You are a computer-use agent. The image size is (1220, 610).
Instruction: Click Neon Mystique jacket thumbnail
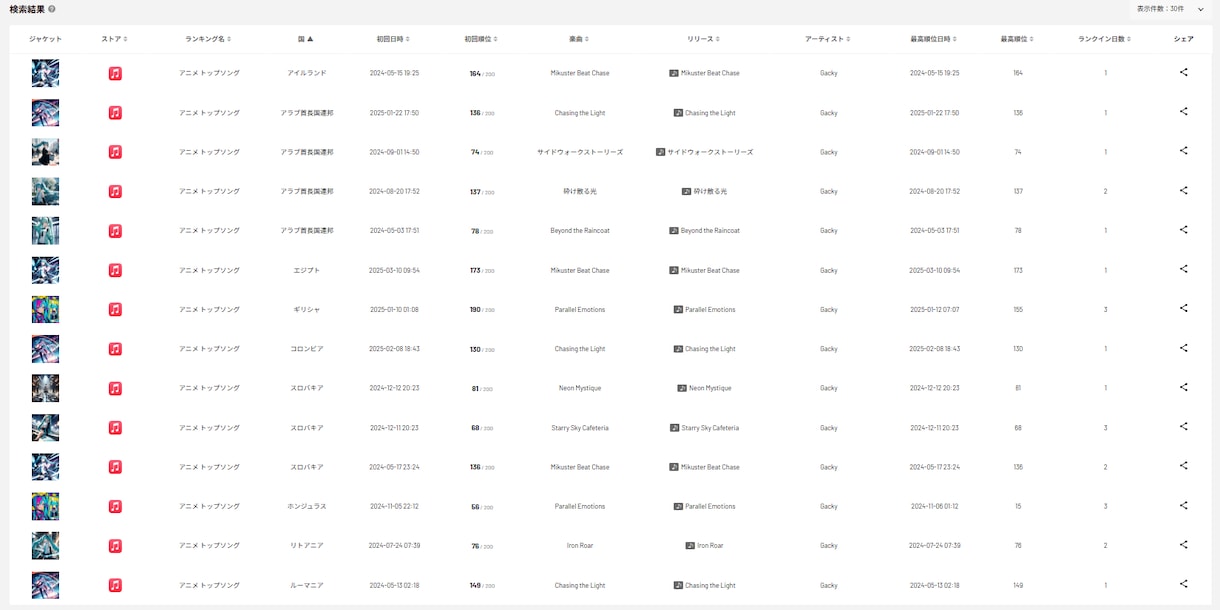[x=45, y=388]
